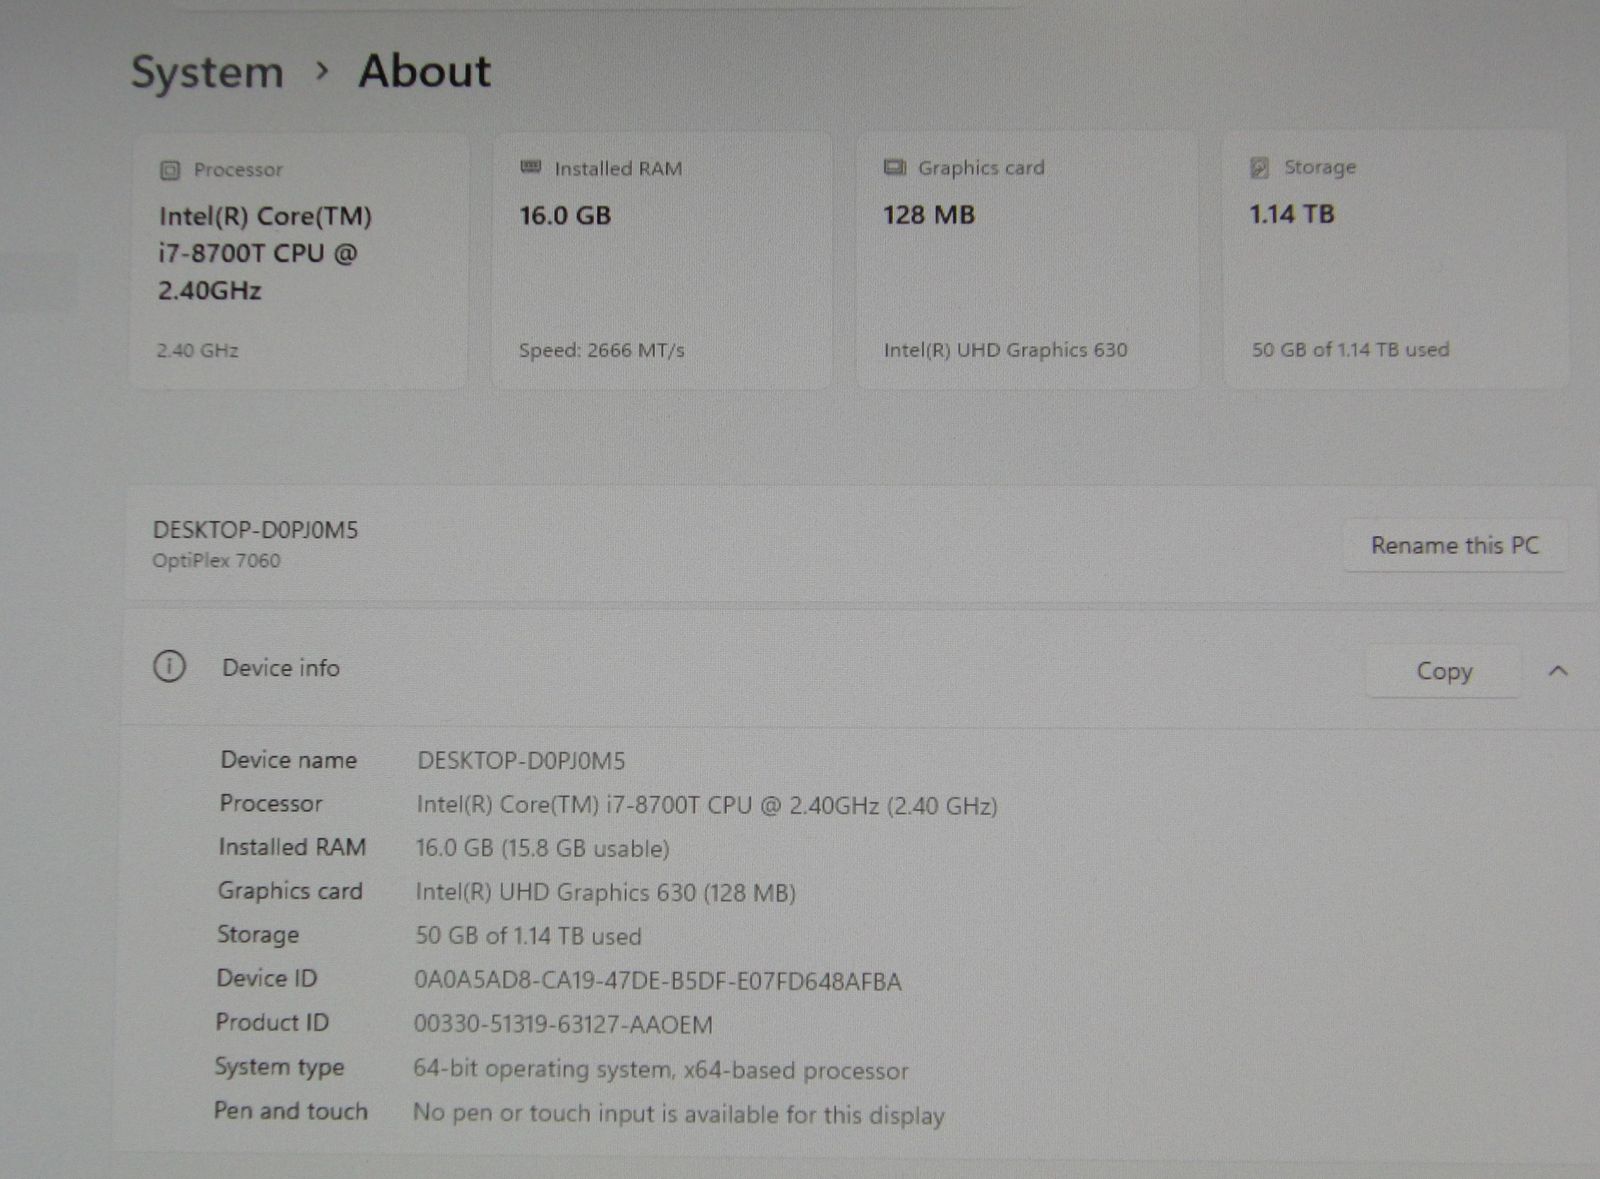The height and width of the screenshot is (1179, 1600).
Task: Open the Storage 1.14 TB card
Action: [x=1396, y=259]
